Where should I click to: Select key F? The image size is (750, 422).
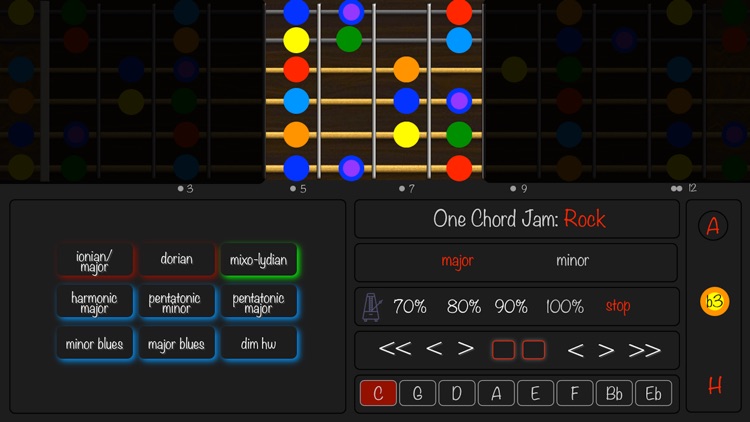[x=574, y=393]
